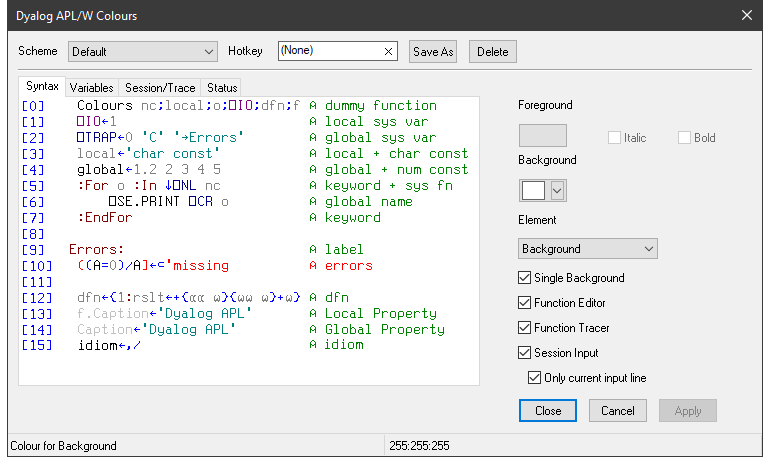Toggle the Session Input checkbox
The height and width of the screenshot is (464, 770).
pyautogui.click(x=526, y=353)
